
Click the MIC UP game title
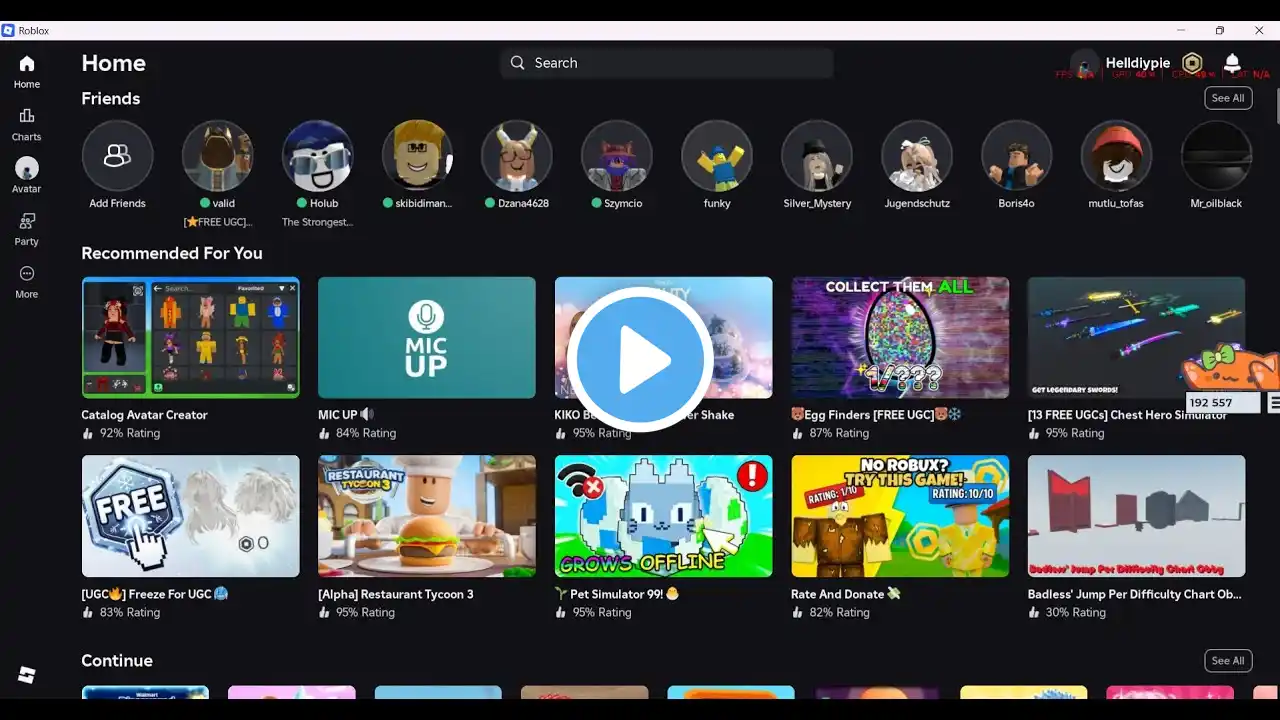(x=345, y=415)
